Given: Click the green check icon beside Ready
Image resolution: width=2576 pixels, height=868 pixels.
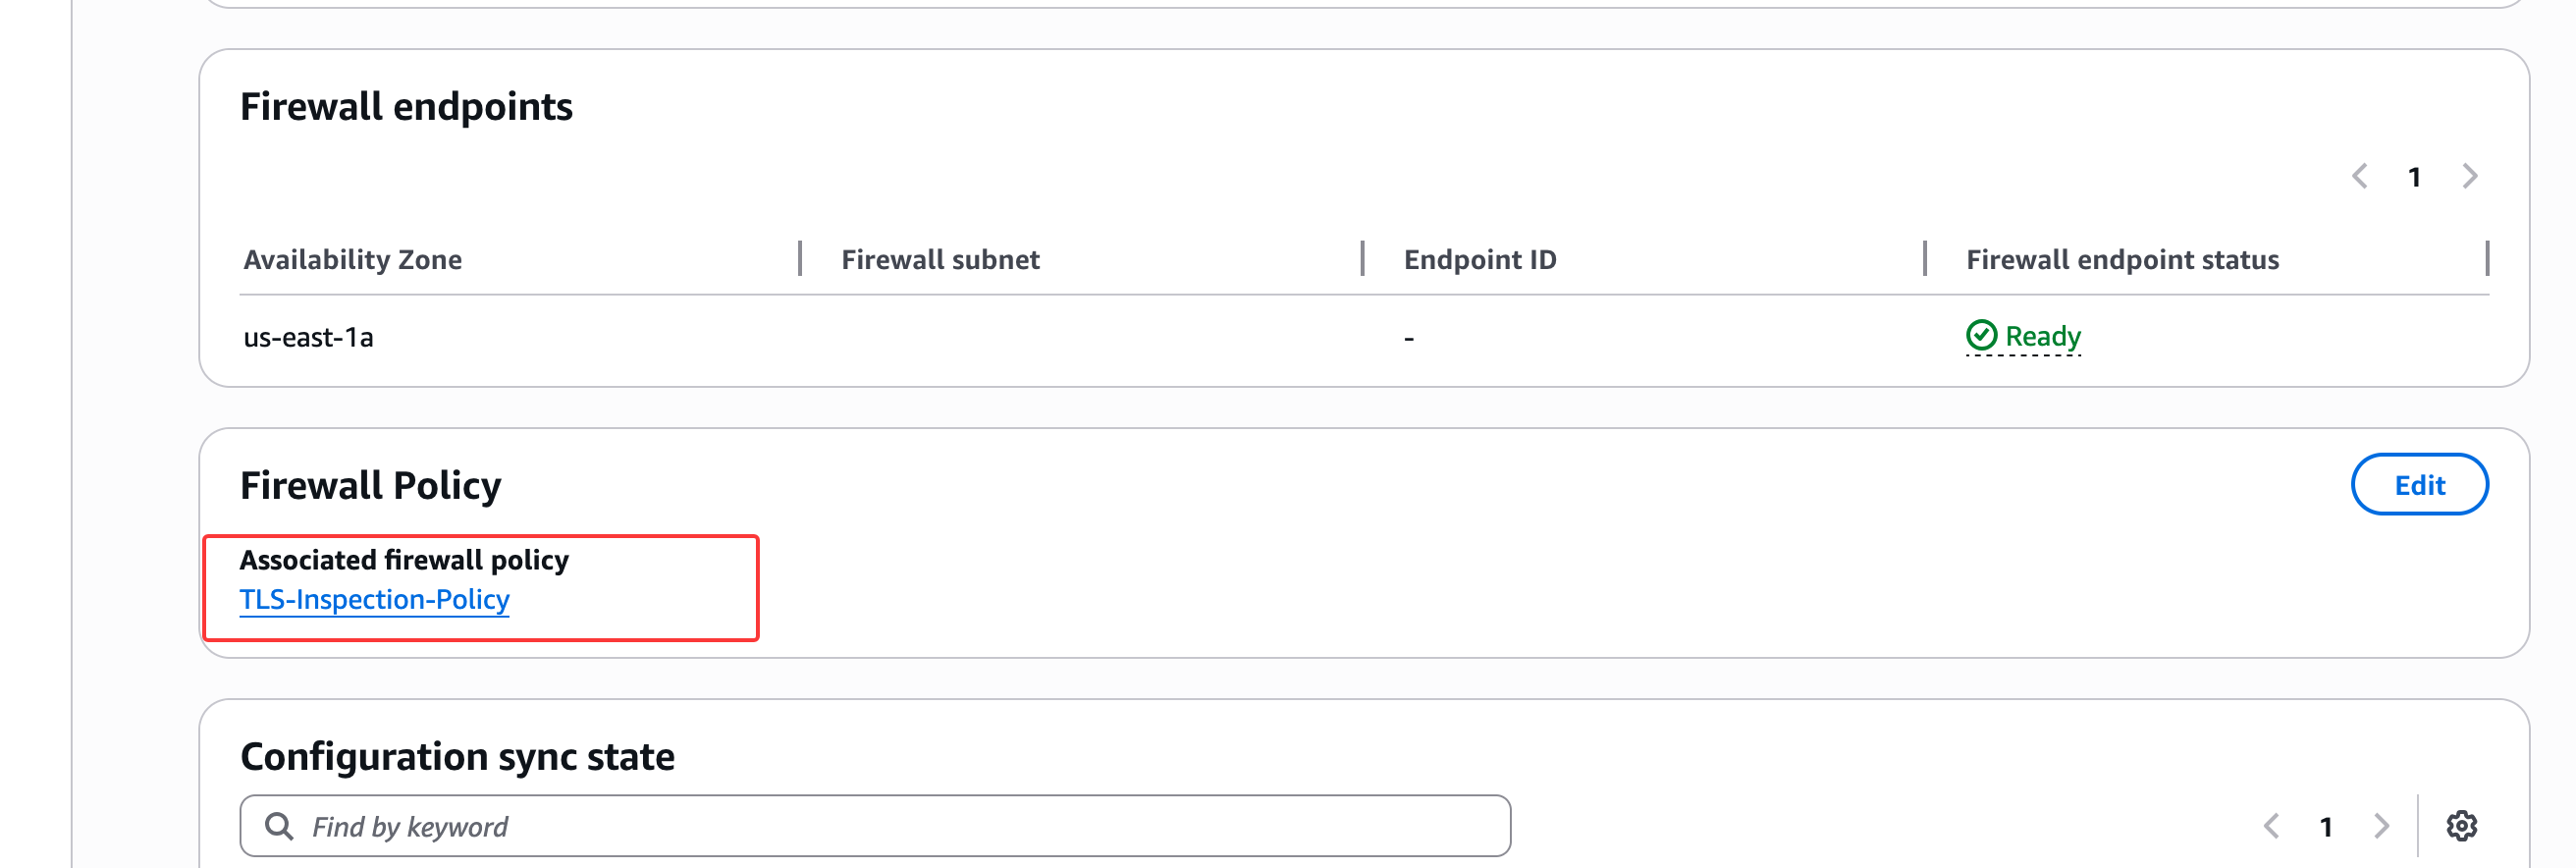Looking at the screenshot, I should tap(1981, 336).
